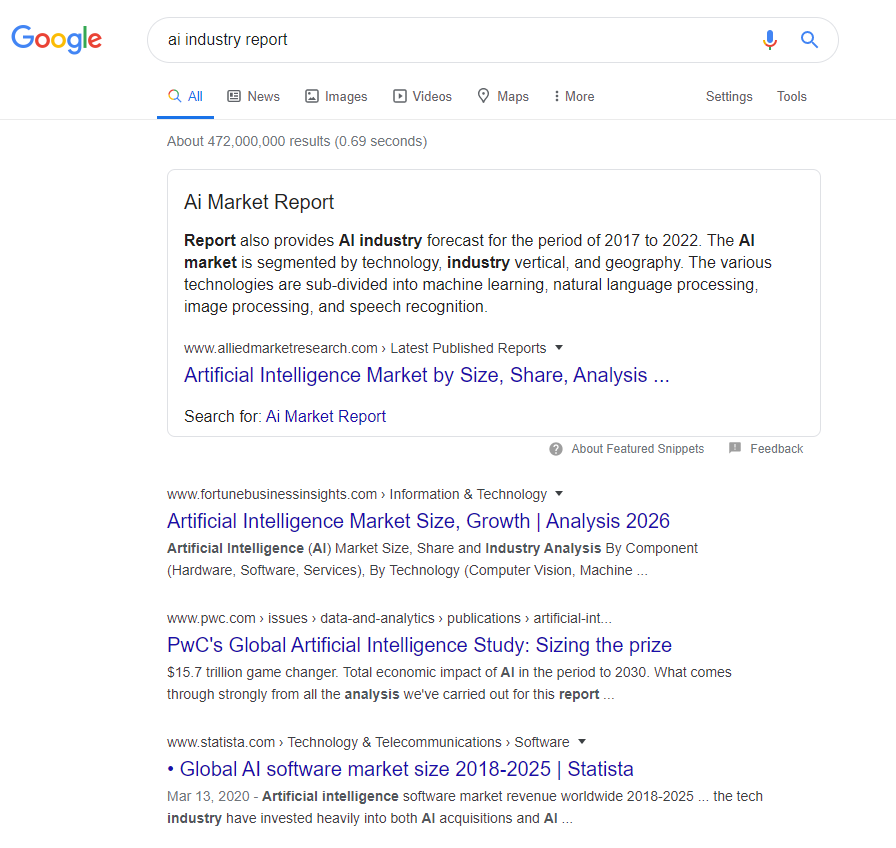Open About Featured Snippets link
Screen dimensions: 896x848
638,449
